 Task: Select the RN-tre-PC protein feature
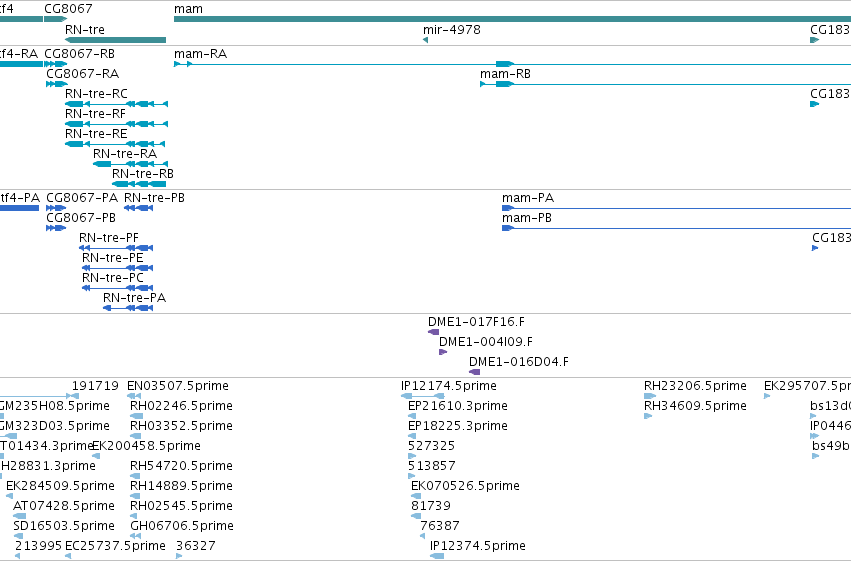(117, 288)
